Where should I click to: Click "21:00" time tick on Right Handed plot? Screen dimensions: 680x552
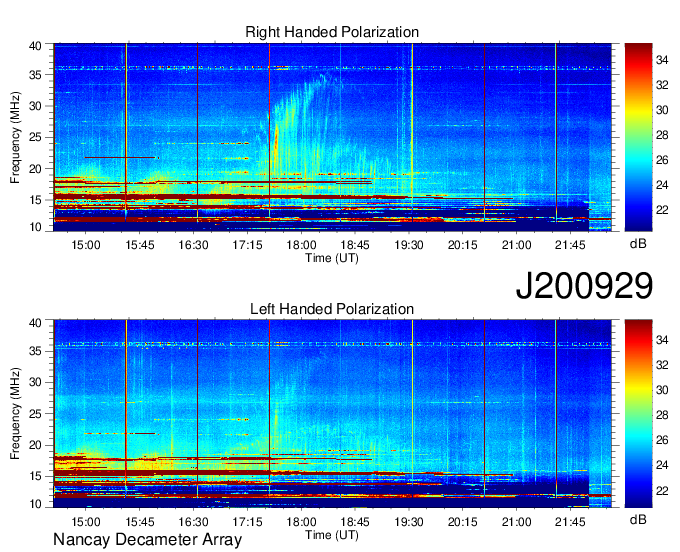click(x=517, y=245)
